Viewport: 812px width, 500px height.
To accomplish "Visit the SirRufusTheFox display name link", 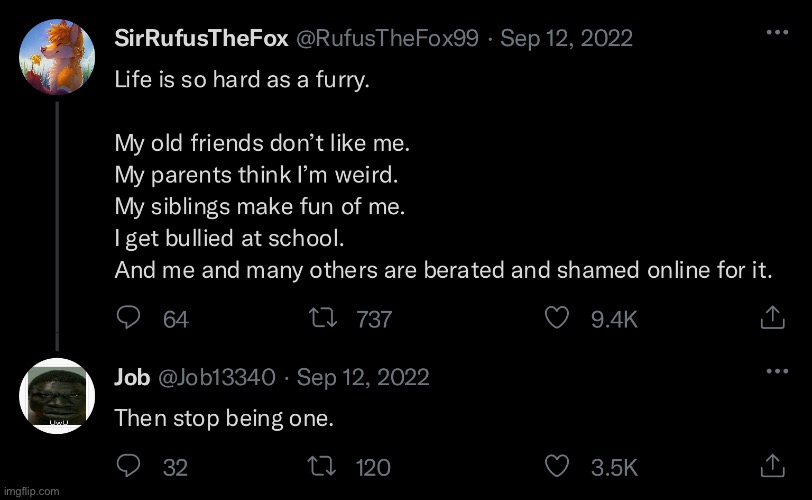I will [201, 38].
